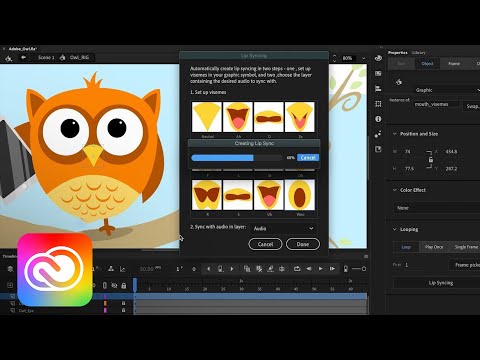This screenshot has width=480, height=360.
Task: Select the Neutral viseme thumbnail
Action: click(x=207, y=117)
